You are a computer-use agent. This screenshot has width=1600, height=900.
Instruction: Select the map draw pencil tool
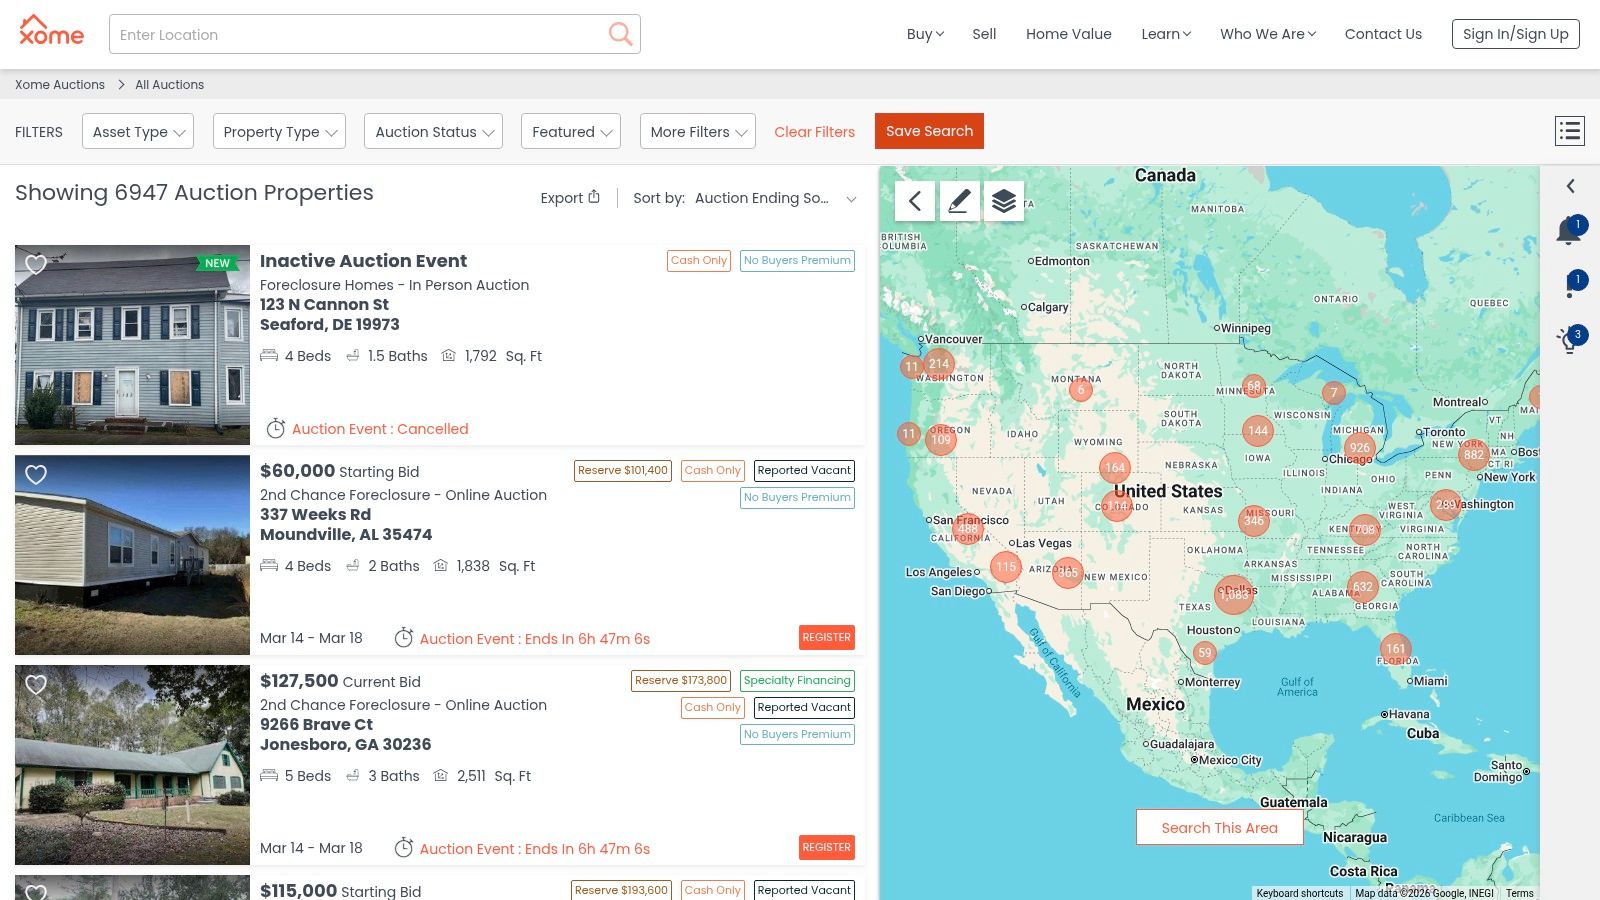[959, 201]
